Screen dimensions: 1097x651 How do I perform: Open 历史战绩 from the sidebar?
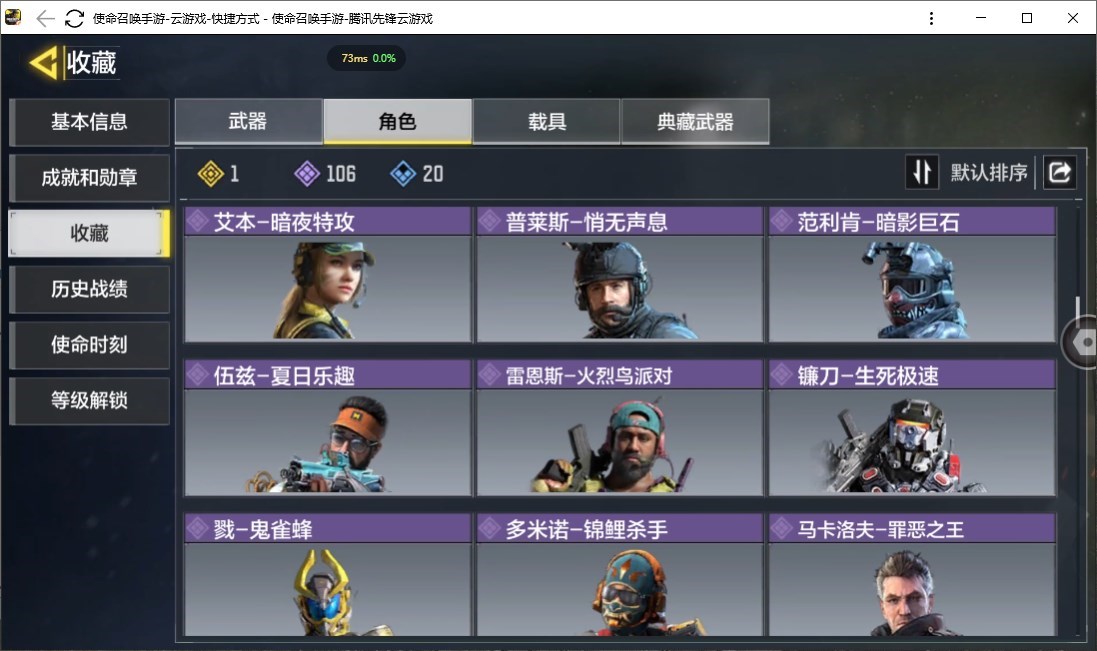90,289
